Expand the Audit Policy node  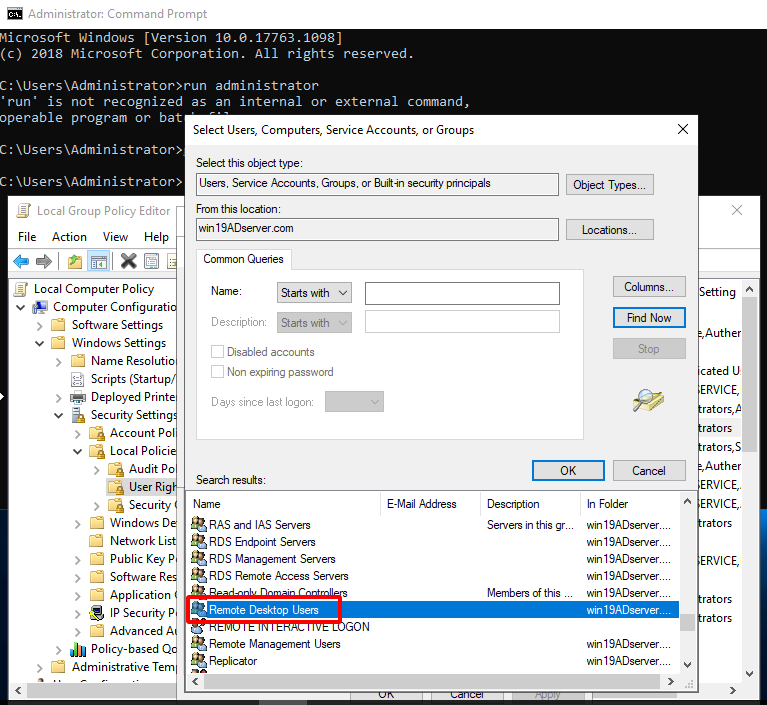coord(96,470)
